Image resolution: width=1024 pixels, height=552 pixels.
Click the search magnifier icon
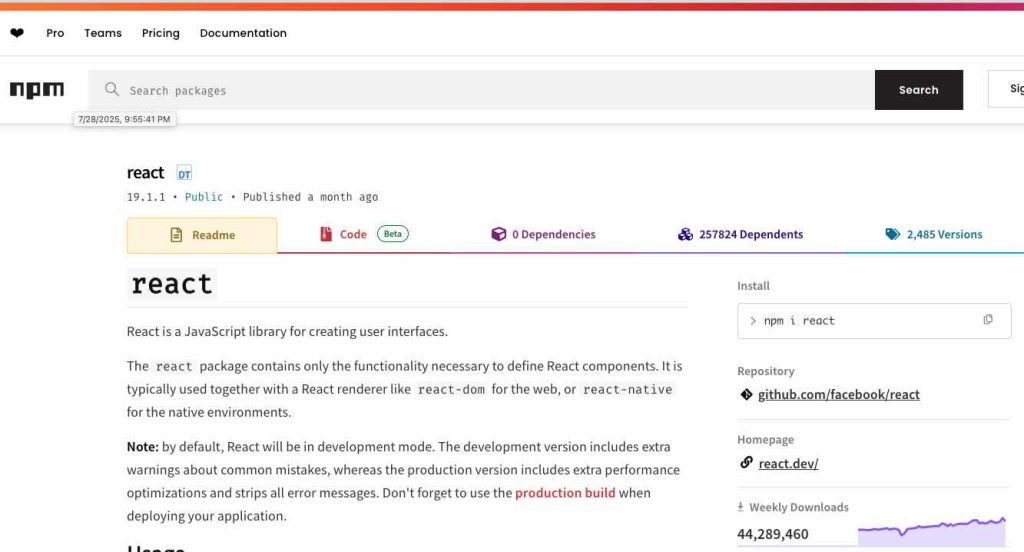(x=112, y=89)
